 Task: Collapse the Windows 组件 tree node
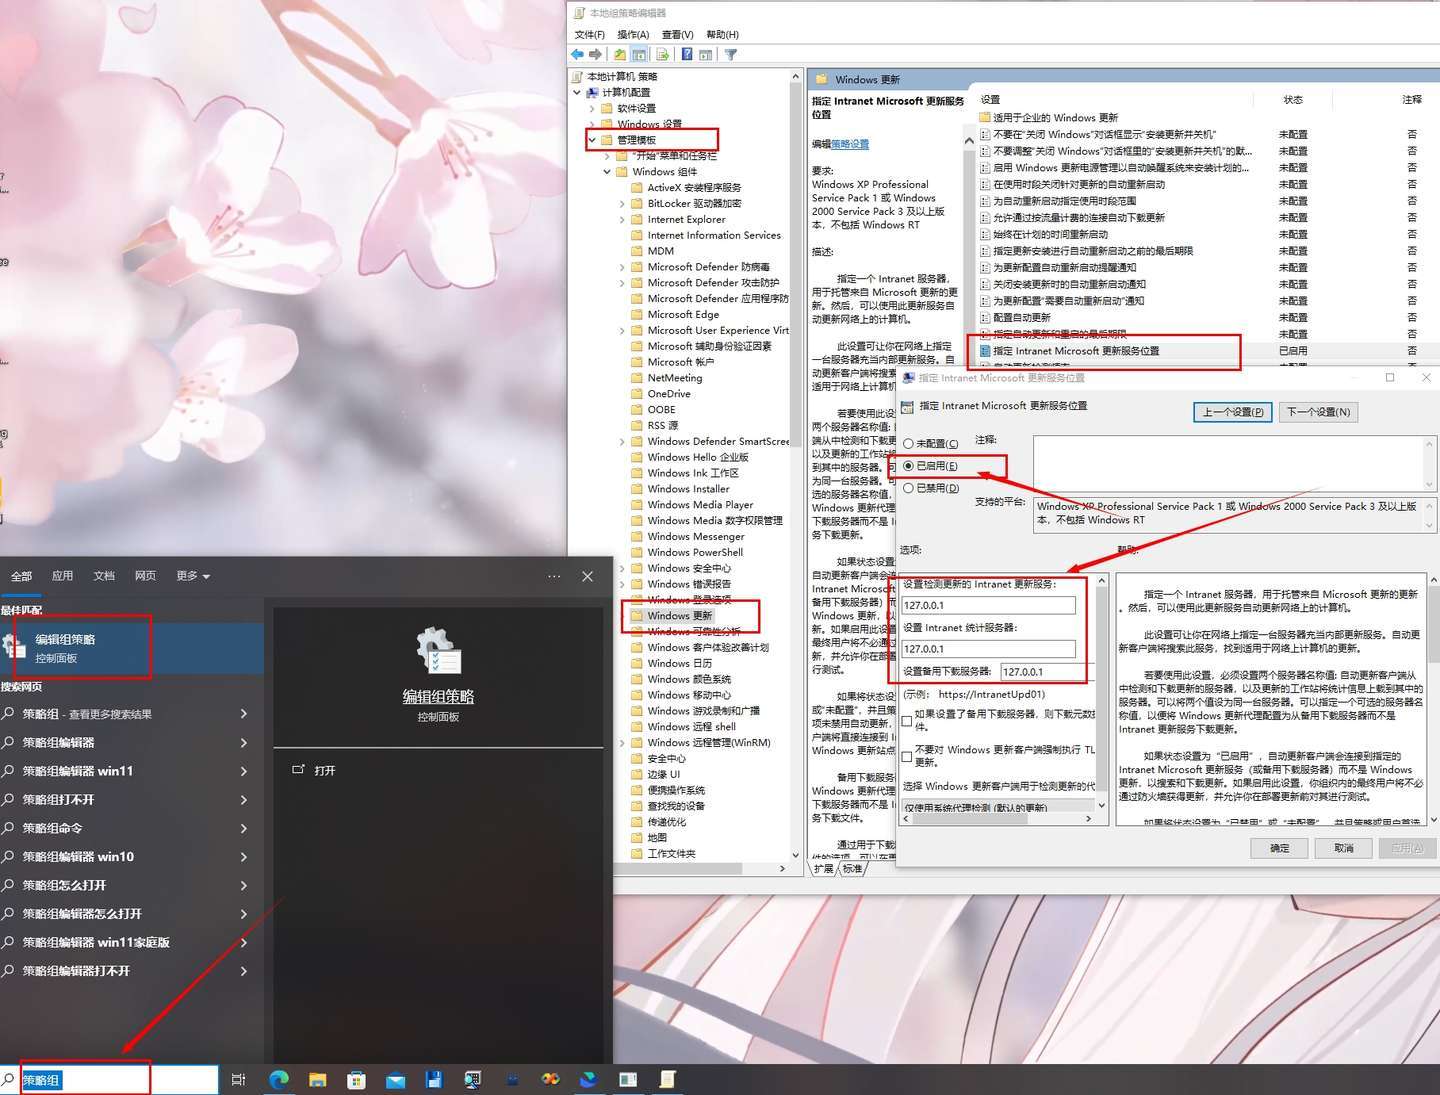point(607,172)
